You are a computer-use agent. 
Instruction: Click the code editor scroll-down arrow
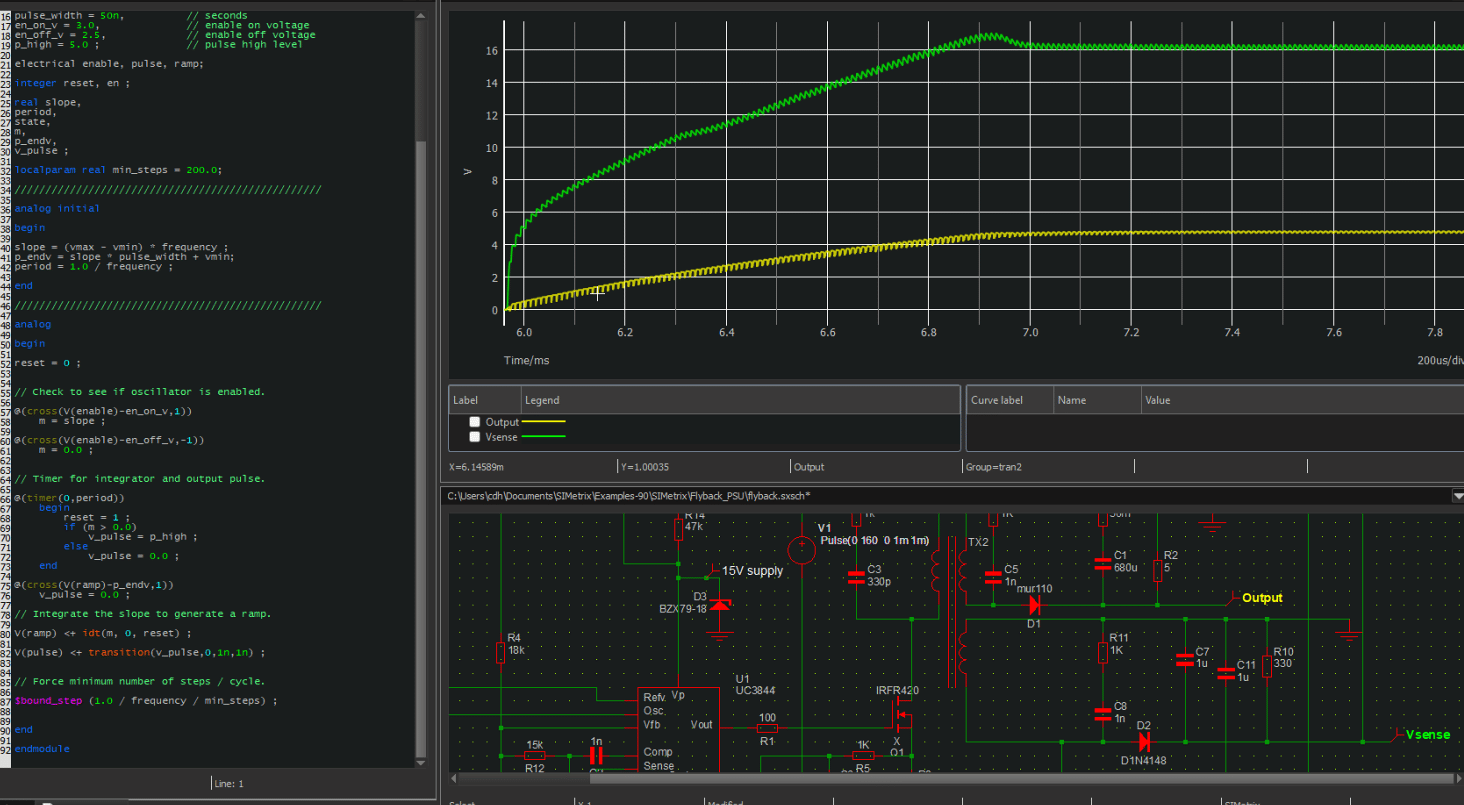[x=421, y=764]
